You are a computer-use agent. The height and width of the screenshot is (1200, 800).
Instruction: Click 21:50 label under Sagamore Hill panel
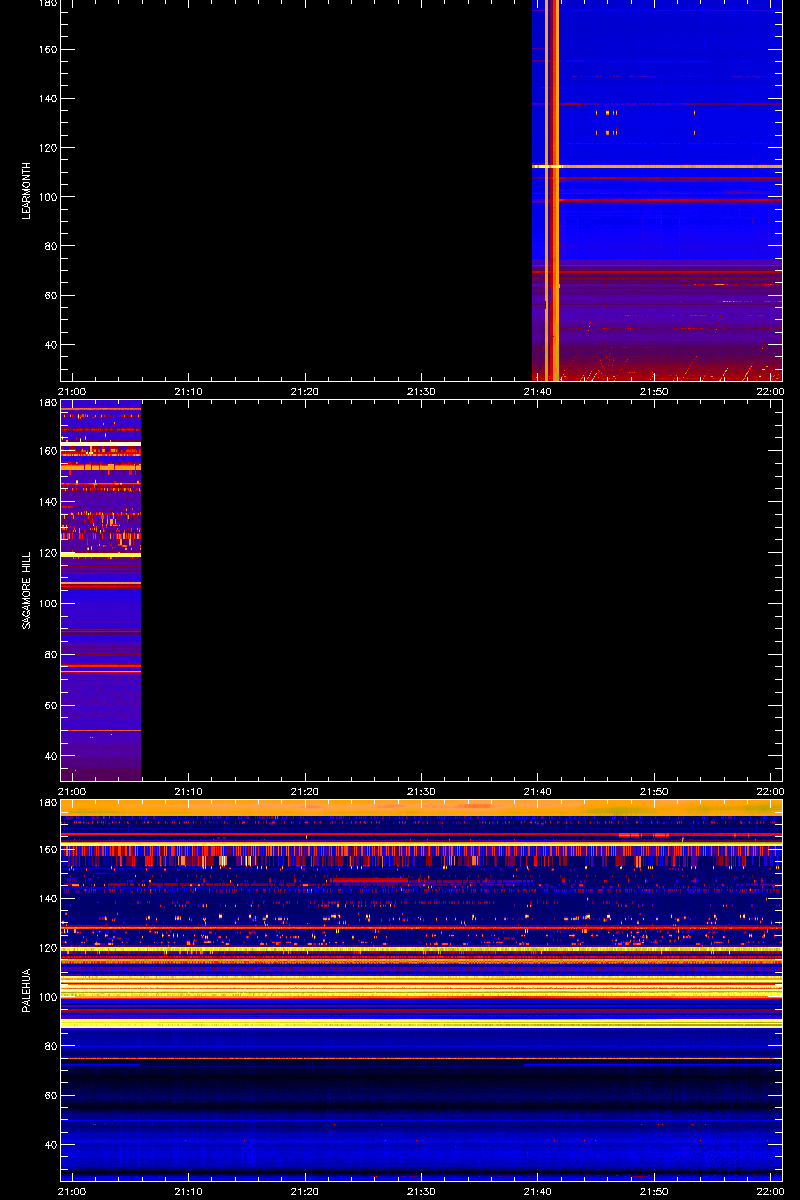click(654, 791)
